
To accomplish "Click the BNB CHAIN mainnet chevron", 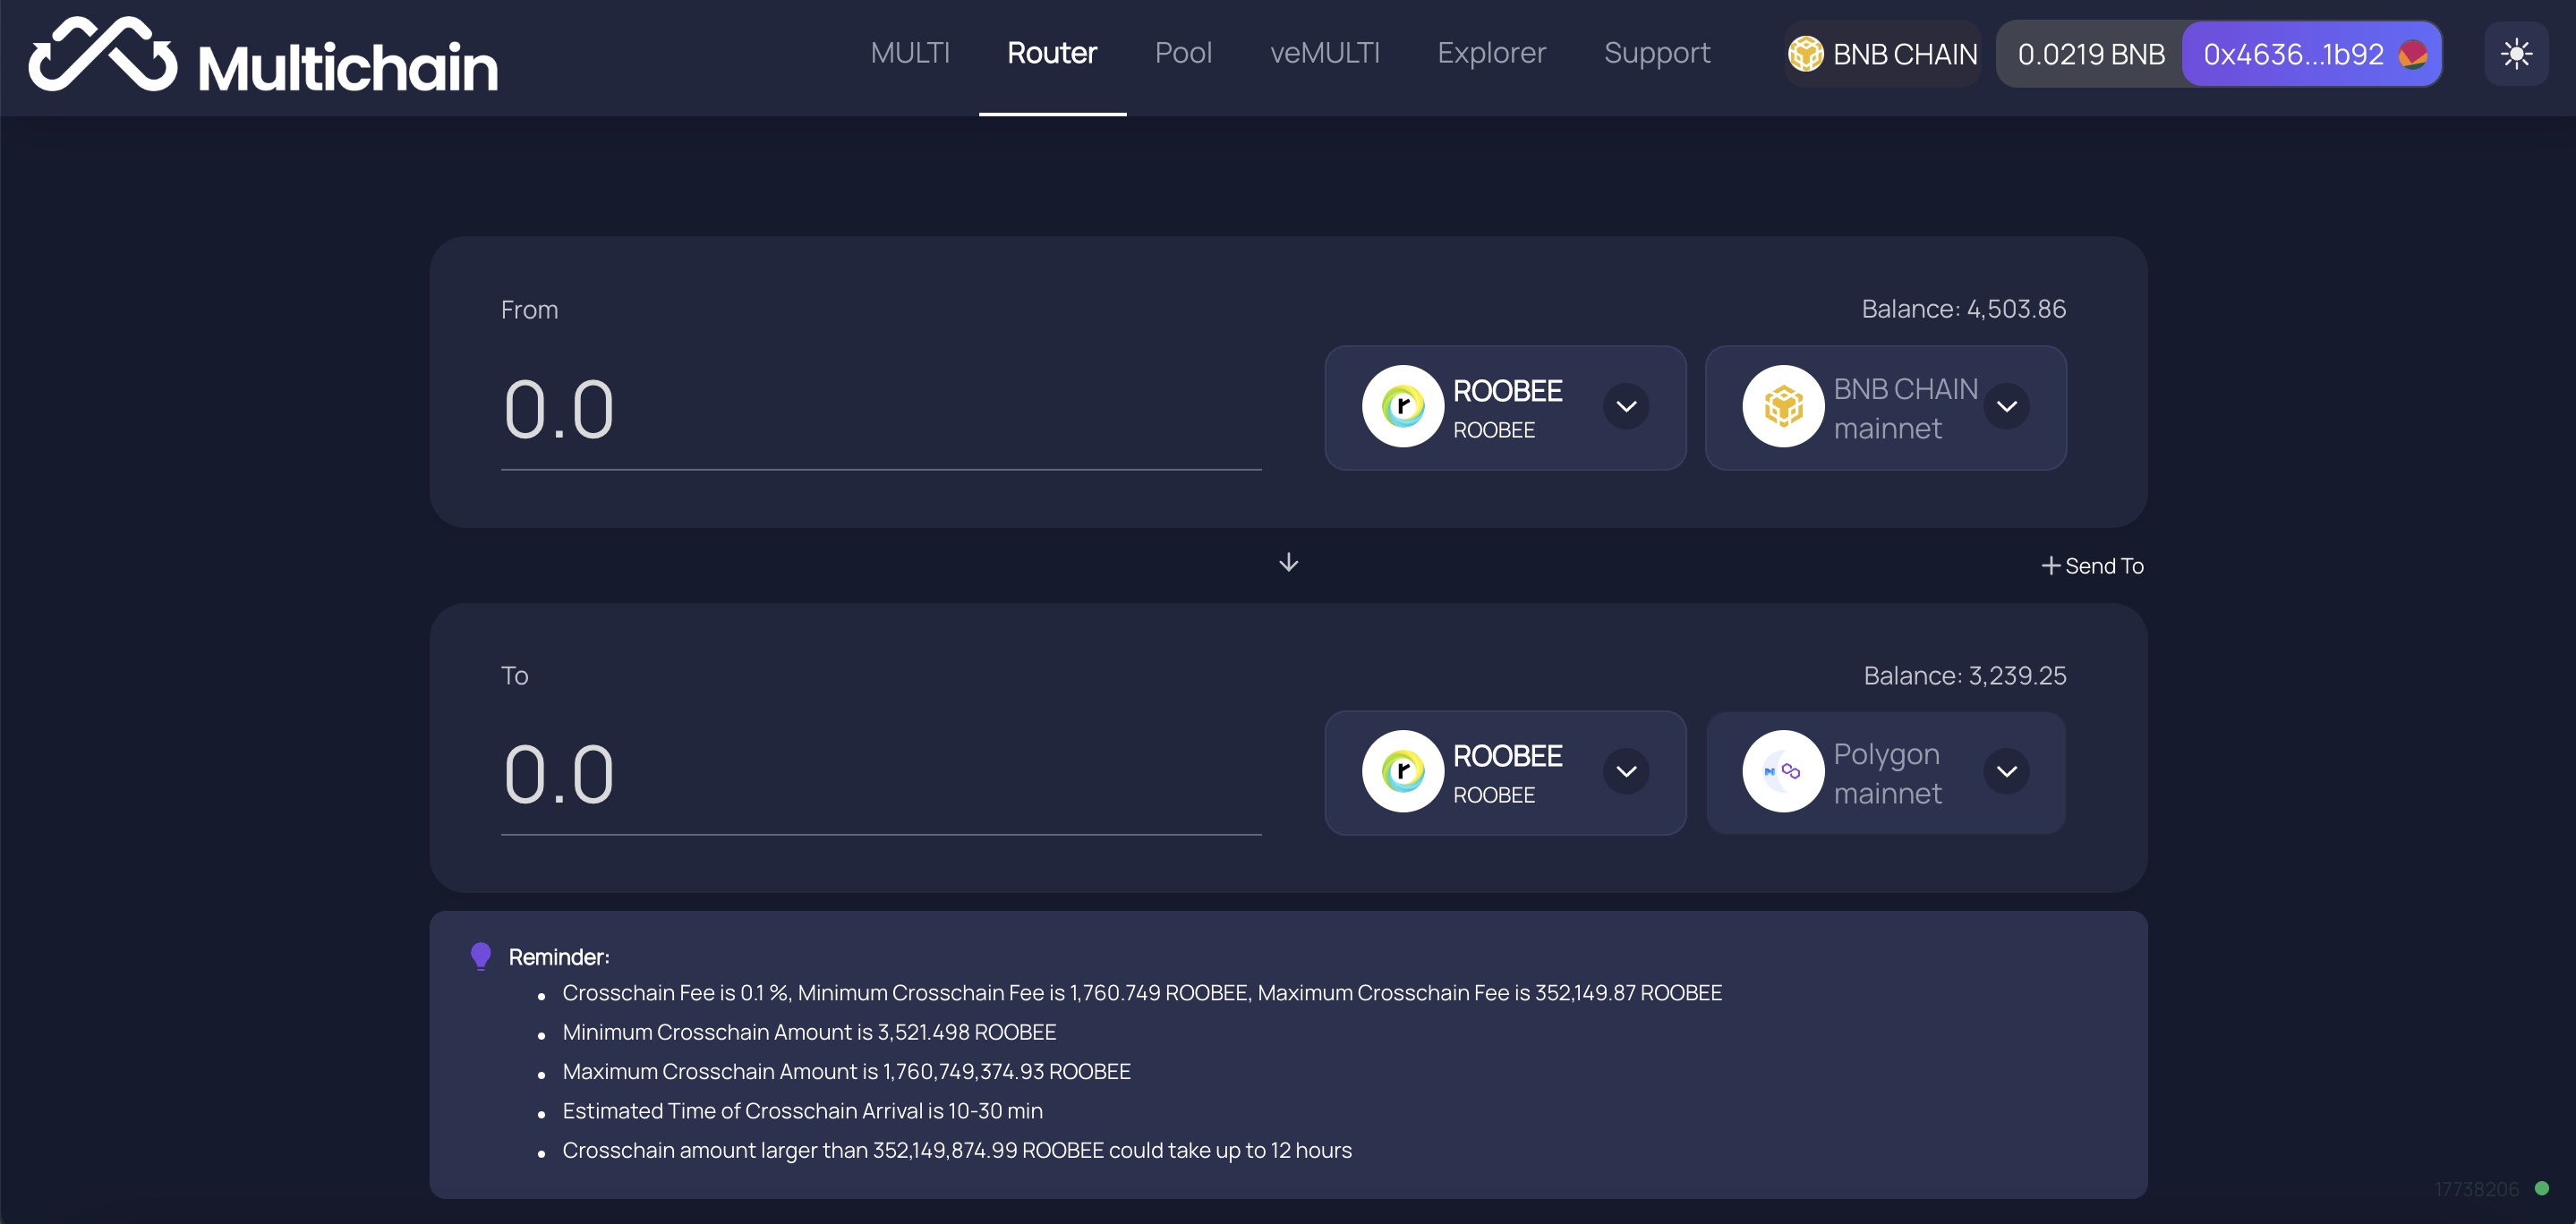I will (x=2006, y=406).
